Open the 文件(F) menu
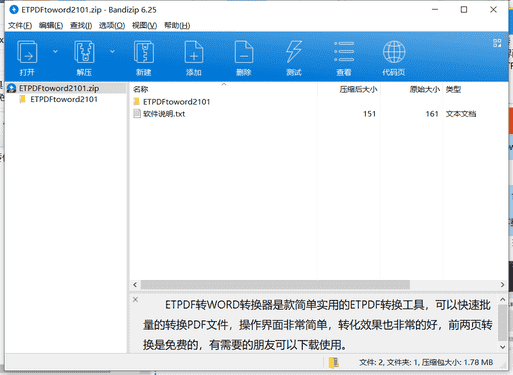 [20, 25]
